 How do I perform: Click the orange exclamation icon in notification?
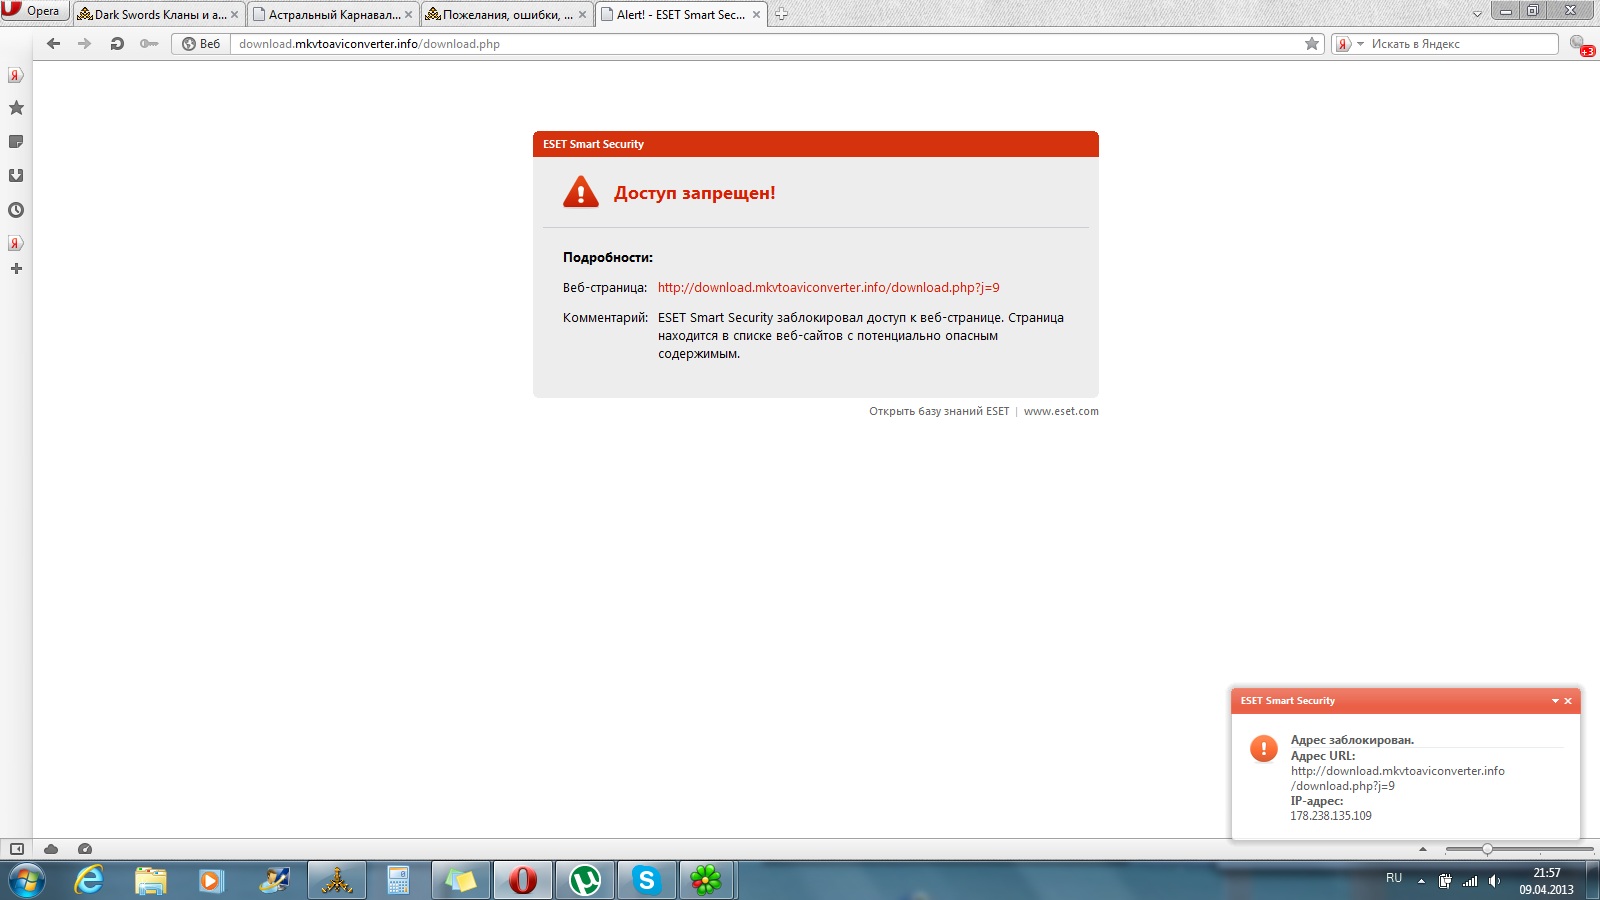(x=1264, y=748)
